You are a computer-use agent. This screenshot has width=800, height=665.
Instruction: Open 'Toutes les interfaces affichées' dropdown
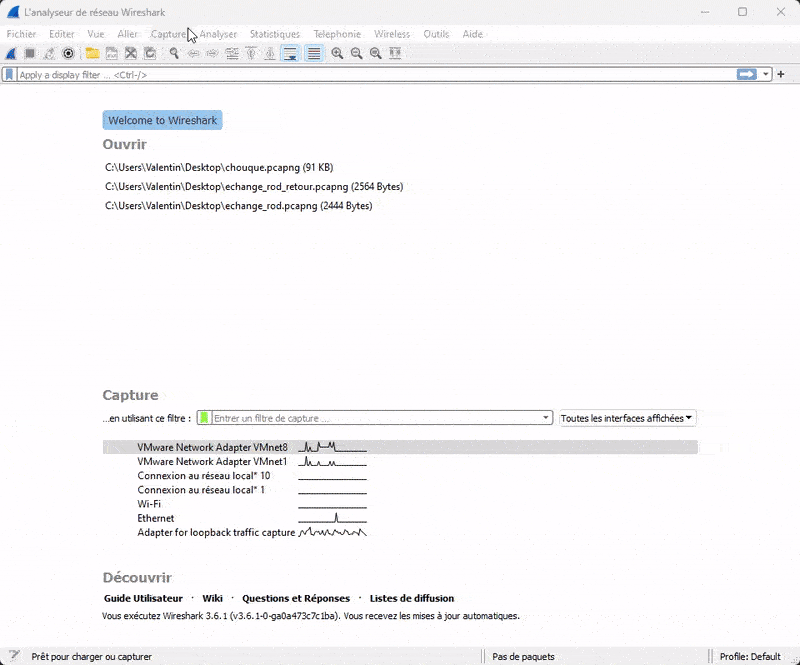627,418
